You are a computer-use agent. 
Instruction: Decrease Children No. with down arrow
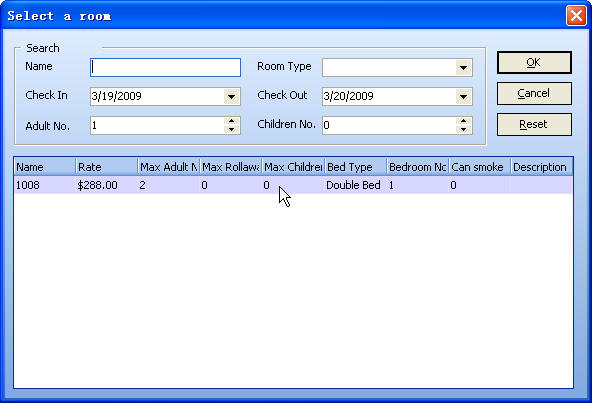pos(463,130)
